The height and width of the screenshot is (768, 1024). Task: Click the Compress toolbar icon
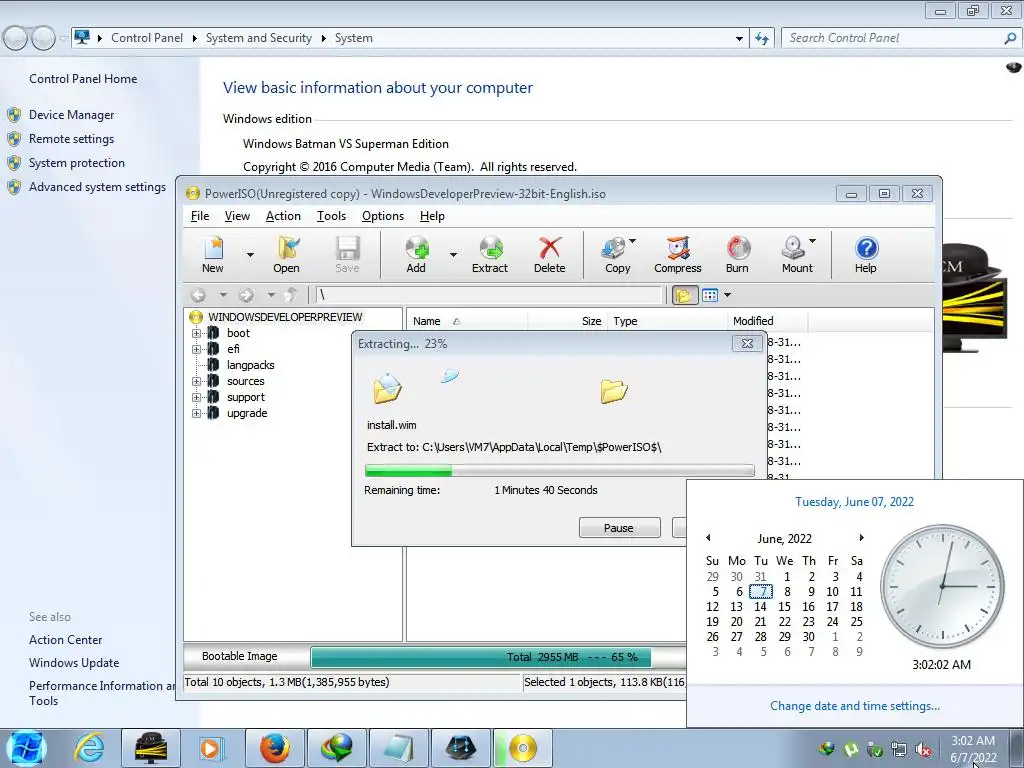[x=677, y=254]
